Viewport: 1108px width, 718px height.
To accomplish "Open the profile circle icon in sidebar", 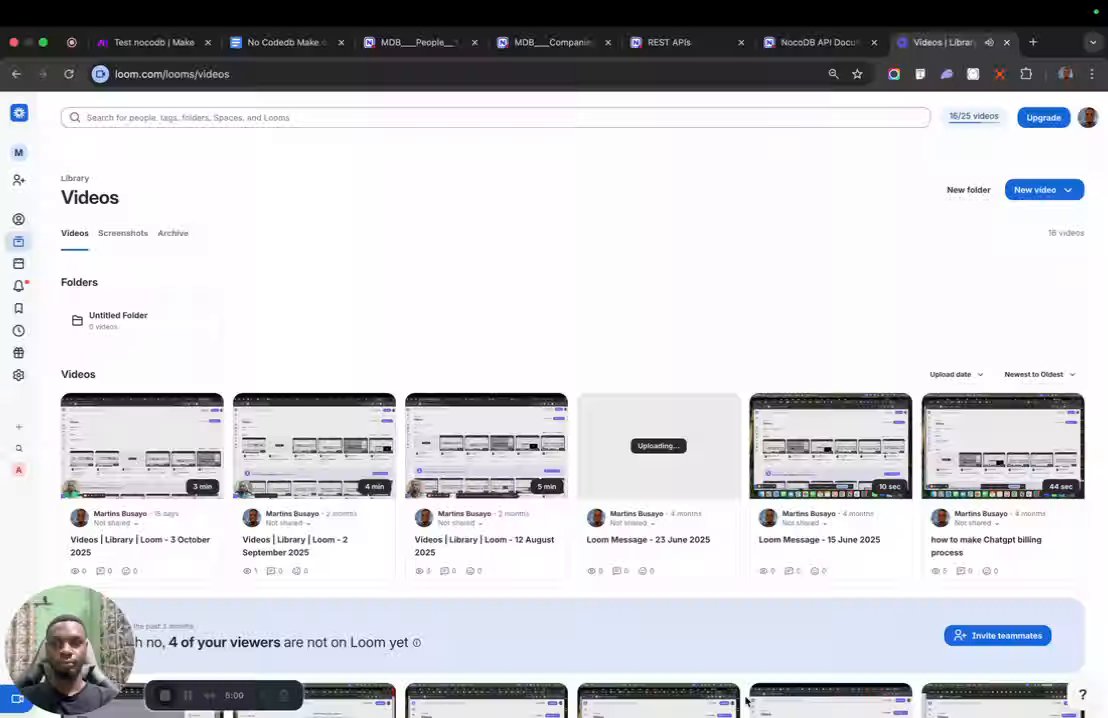I will (19, 220).
